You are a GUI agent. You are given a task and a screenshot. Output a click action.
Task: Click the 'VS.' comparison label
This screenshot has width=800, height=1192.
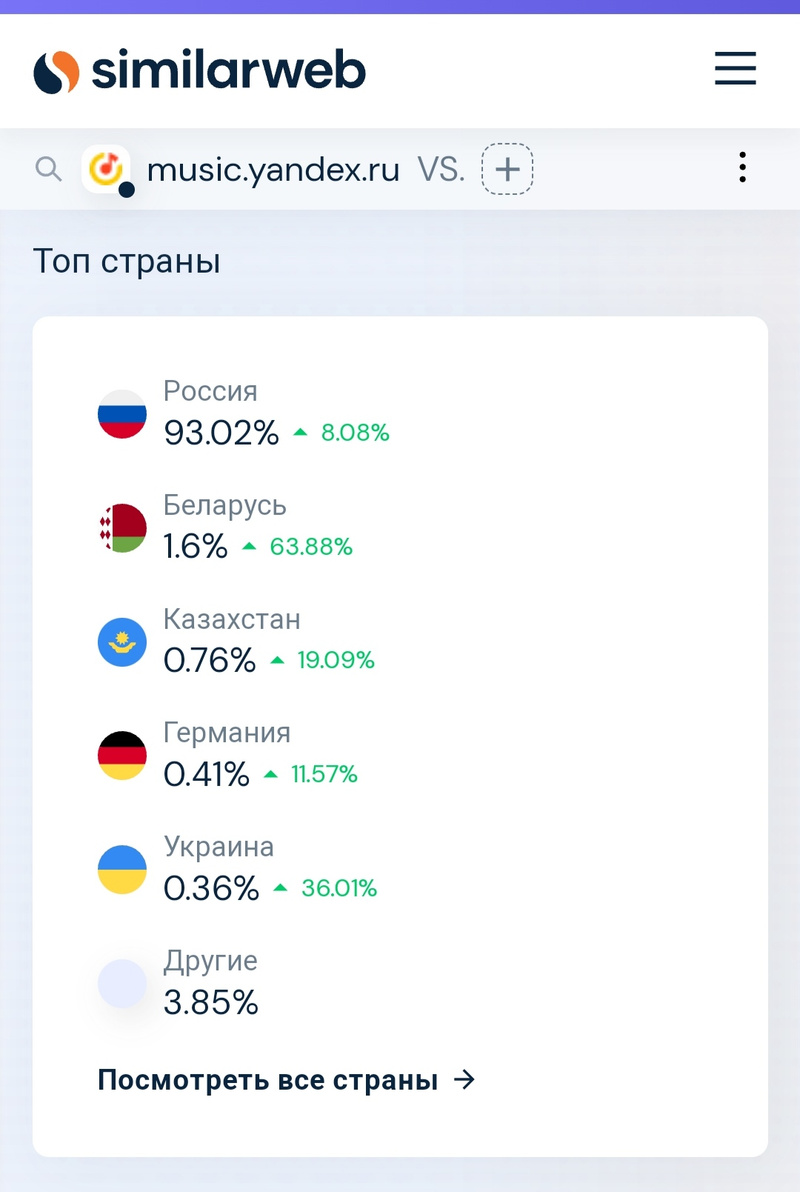441,169
